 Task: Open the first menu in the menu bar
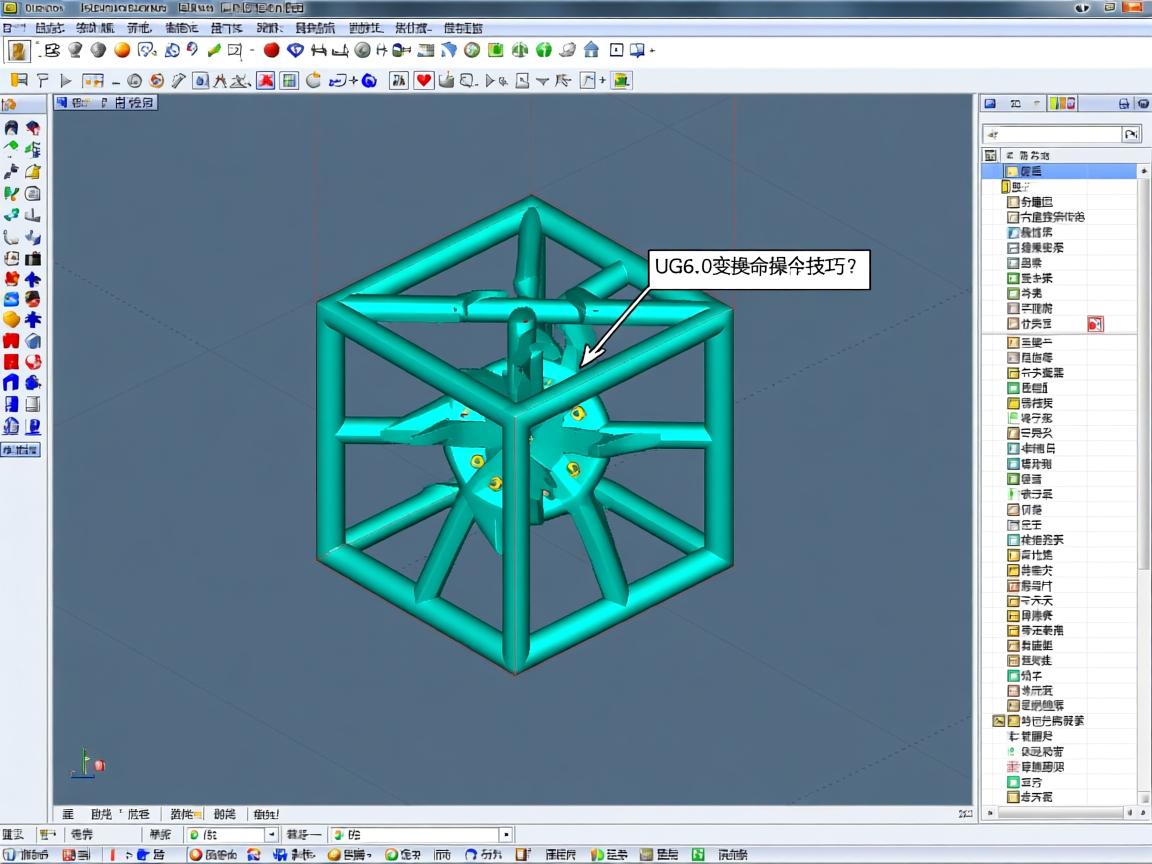(15, 28)
